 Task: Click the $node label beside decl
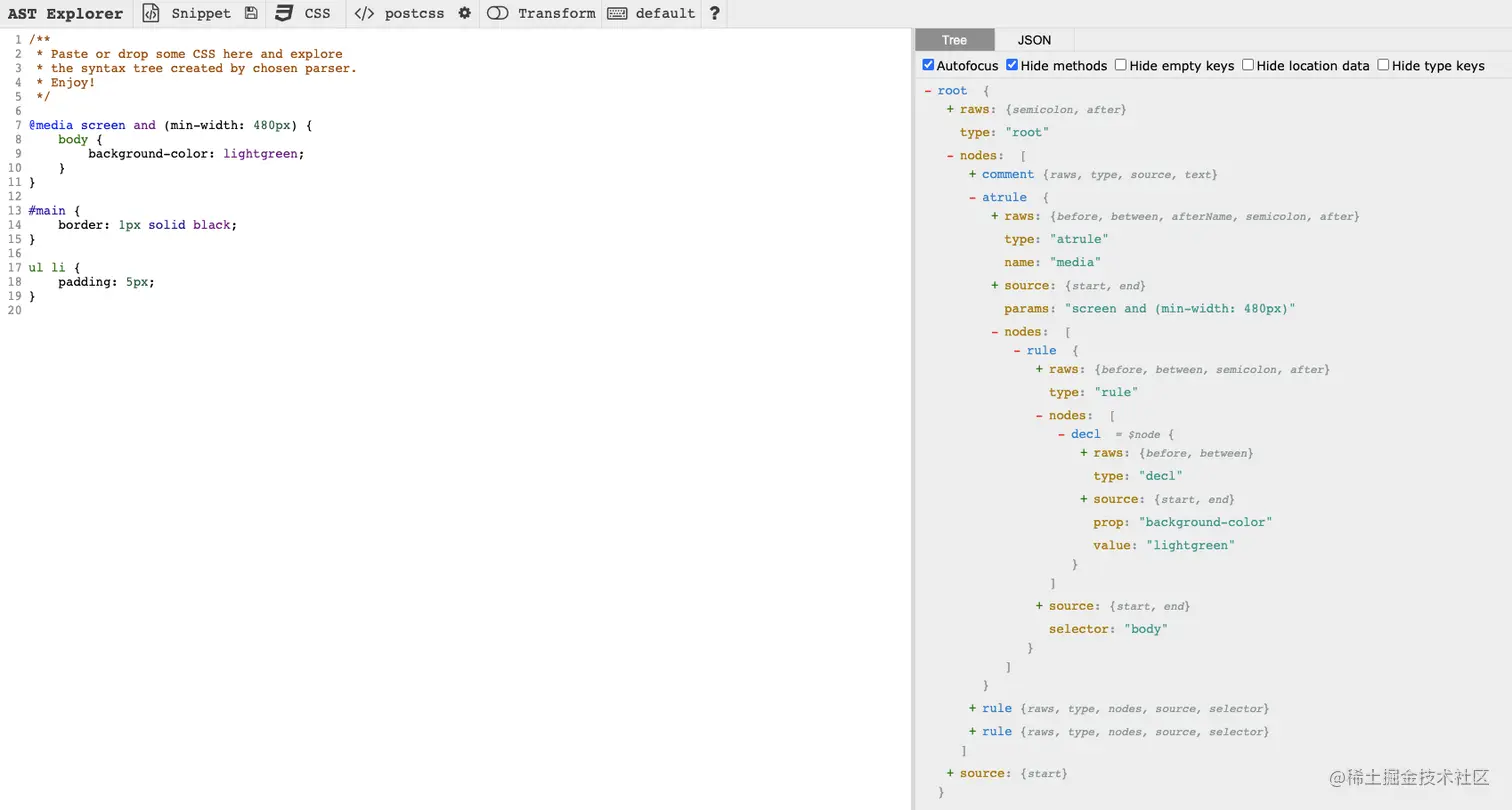click(x=1146, y=435)
